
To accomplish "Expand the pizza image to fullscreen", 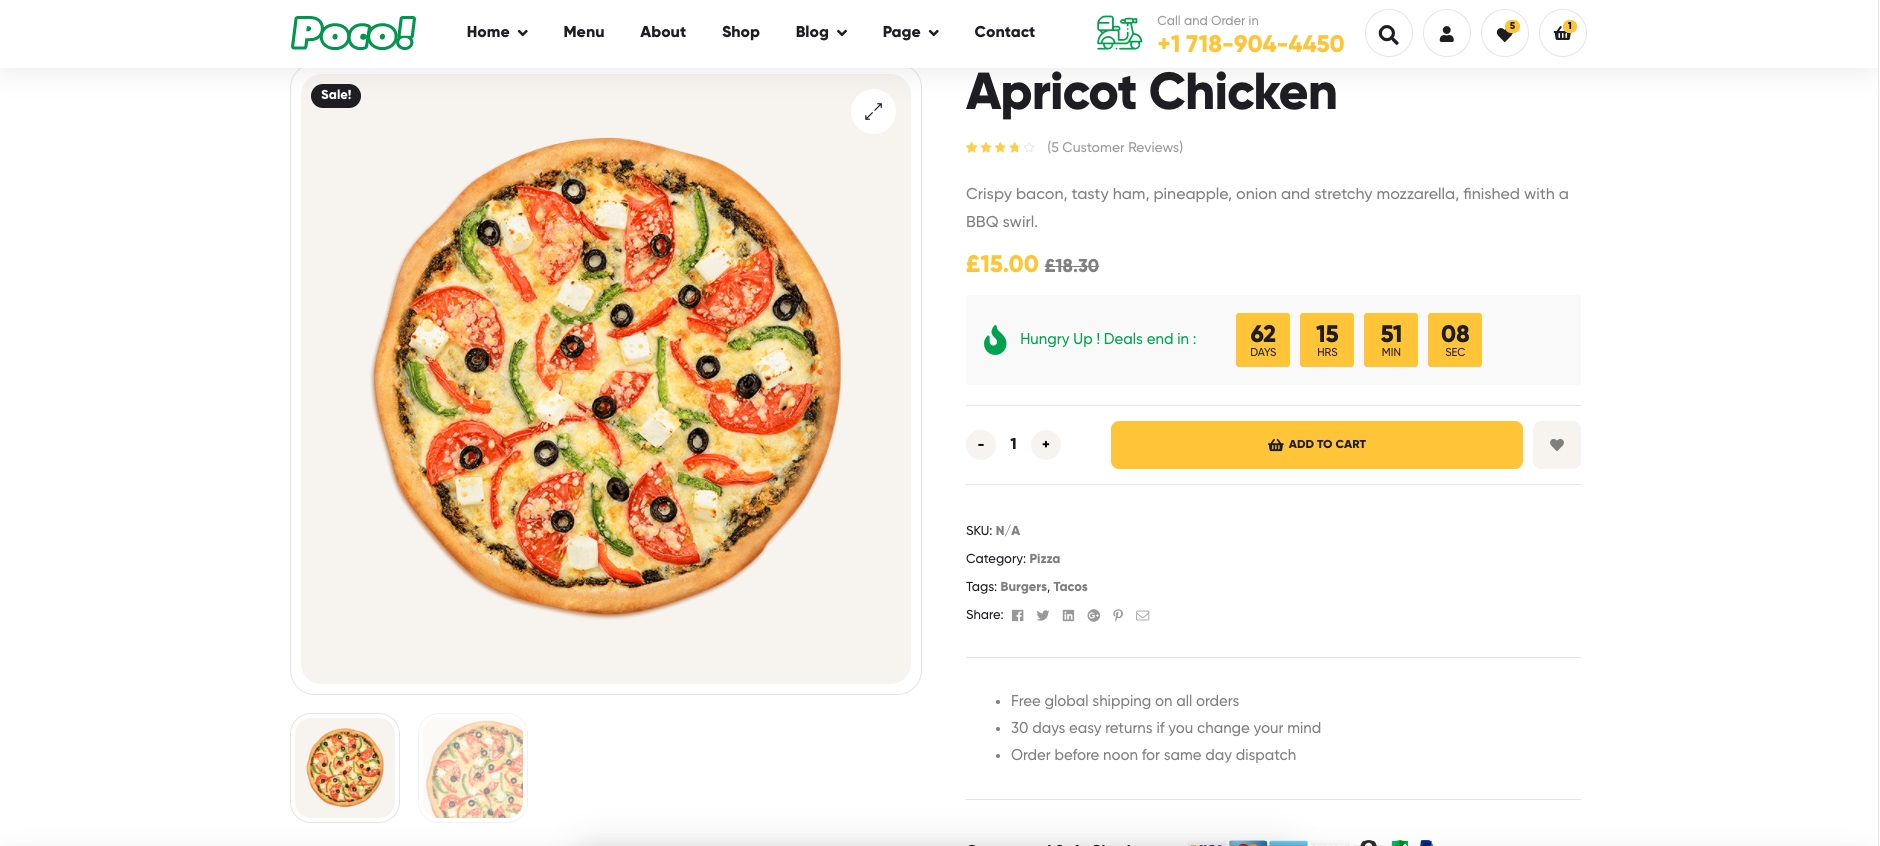I will [x=873, y=111].
